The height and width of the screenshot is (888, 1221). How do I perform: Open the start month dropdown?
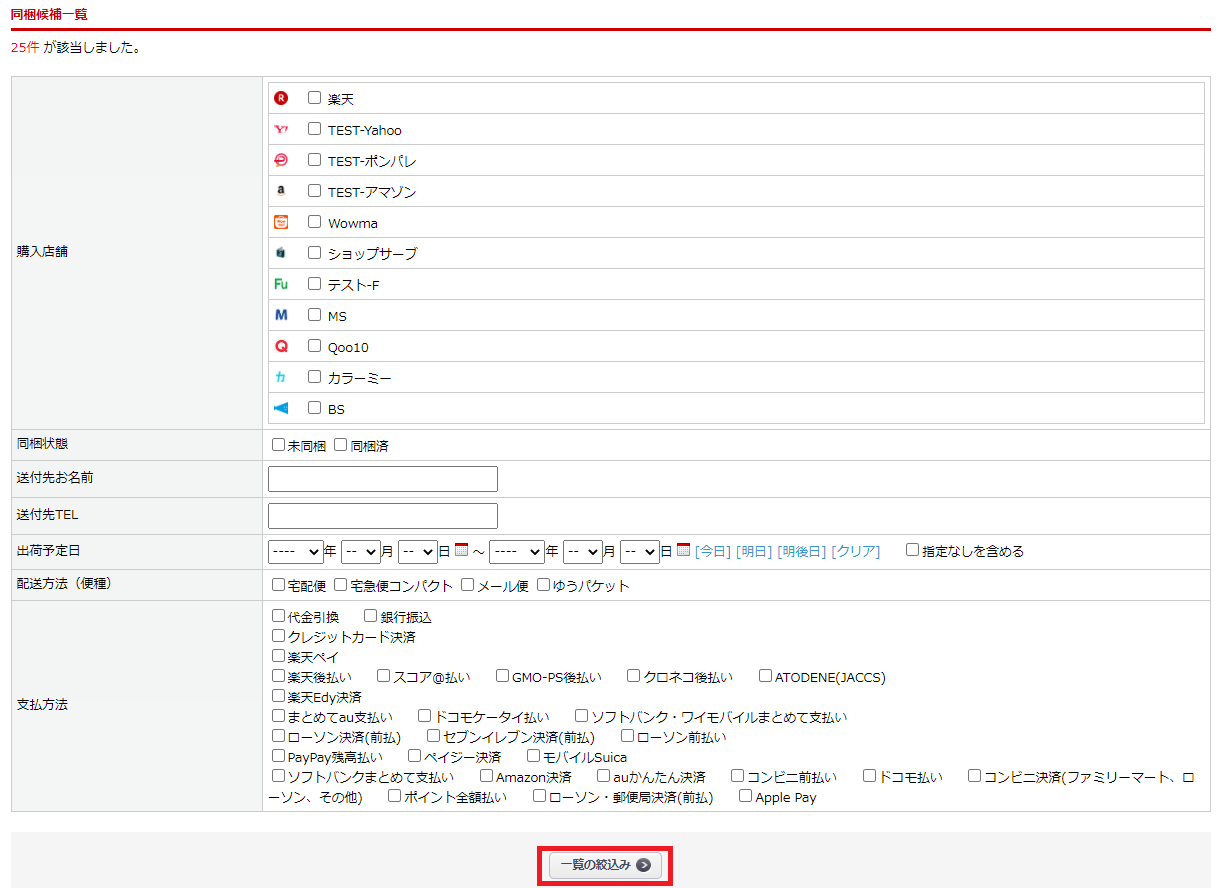360,551
